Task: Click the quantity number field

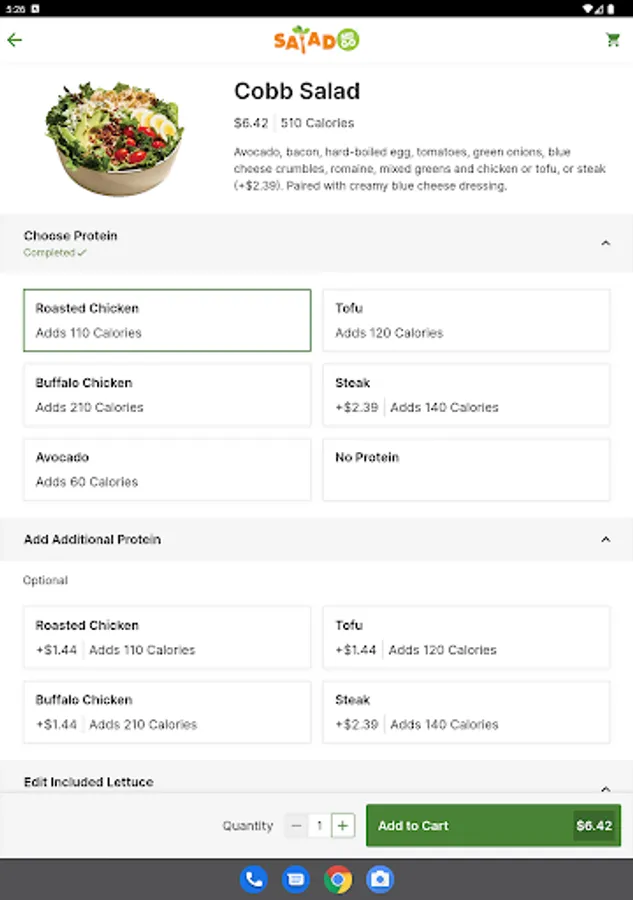Action: click(319, 826)
